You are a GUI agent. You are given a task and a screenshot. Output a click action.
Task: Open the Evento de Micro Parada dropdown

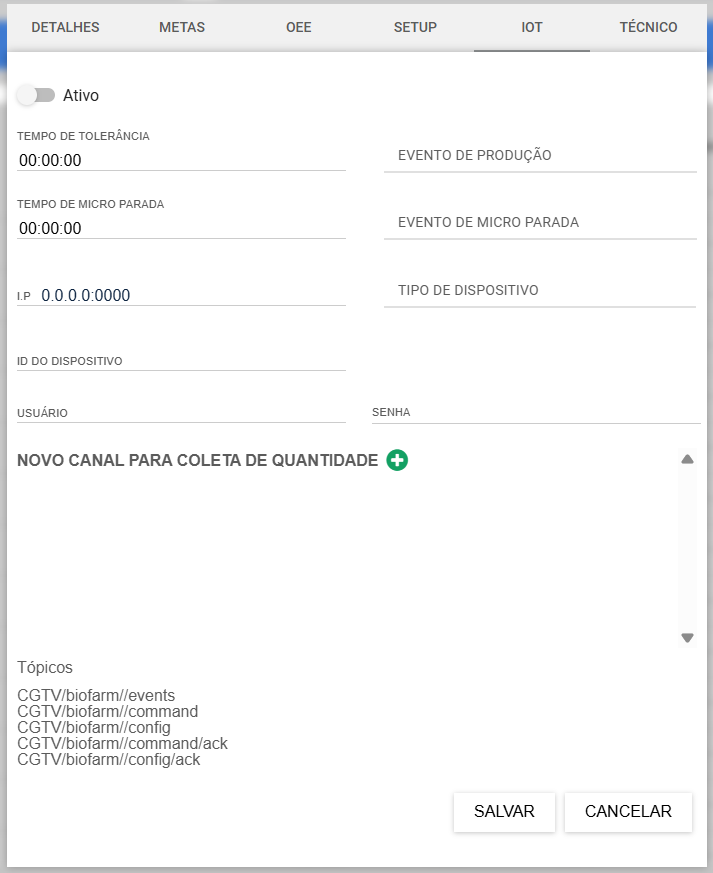click(540, 223)
